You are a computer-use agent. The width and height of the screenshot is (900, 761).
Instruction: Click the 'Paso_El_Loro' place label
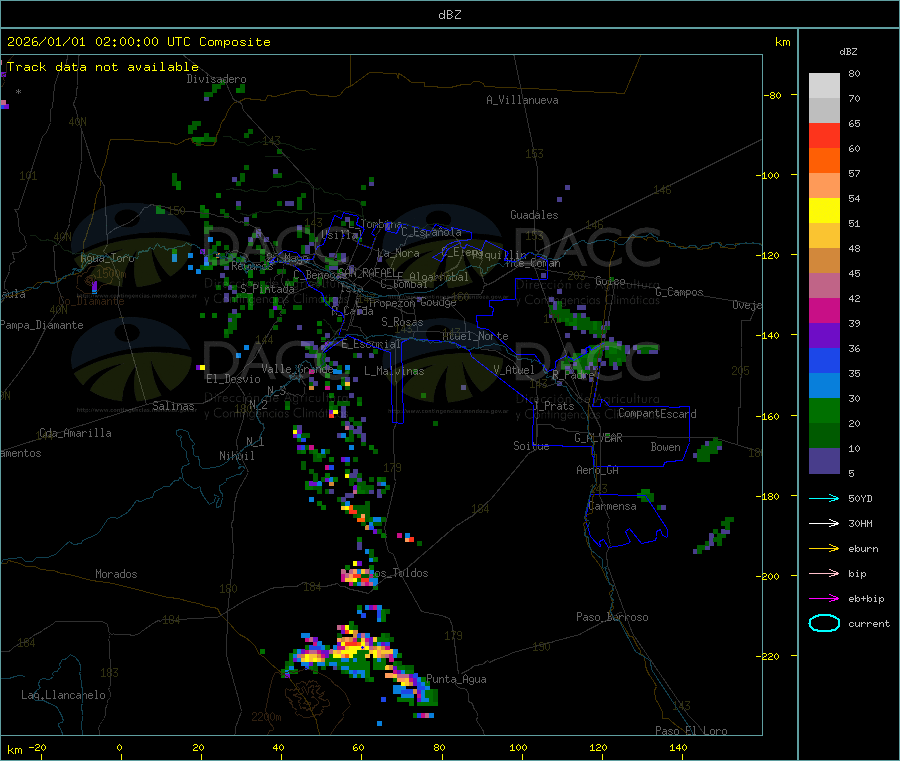[691, 731]
